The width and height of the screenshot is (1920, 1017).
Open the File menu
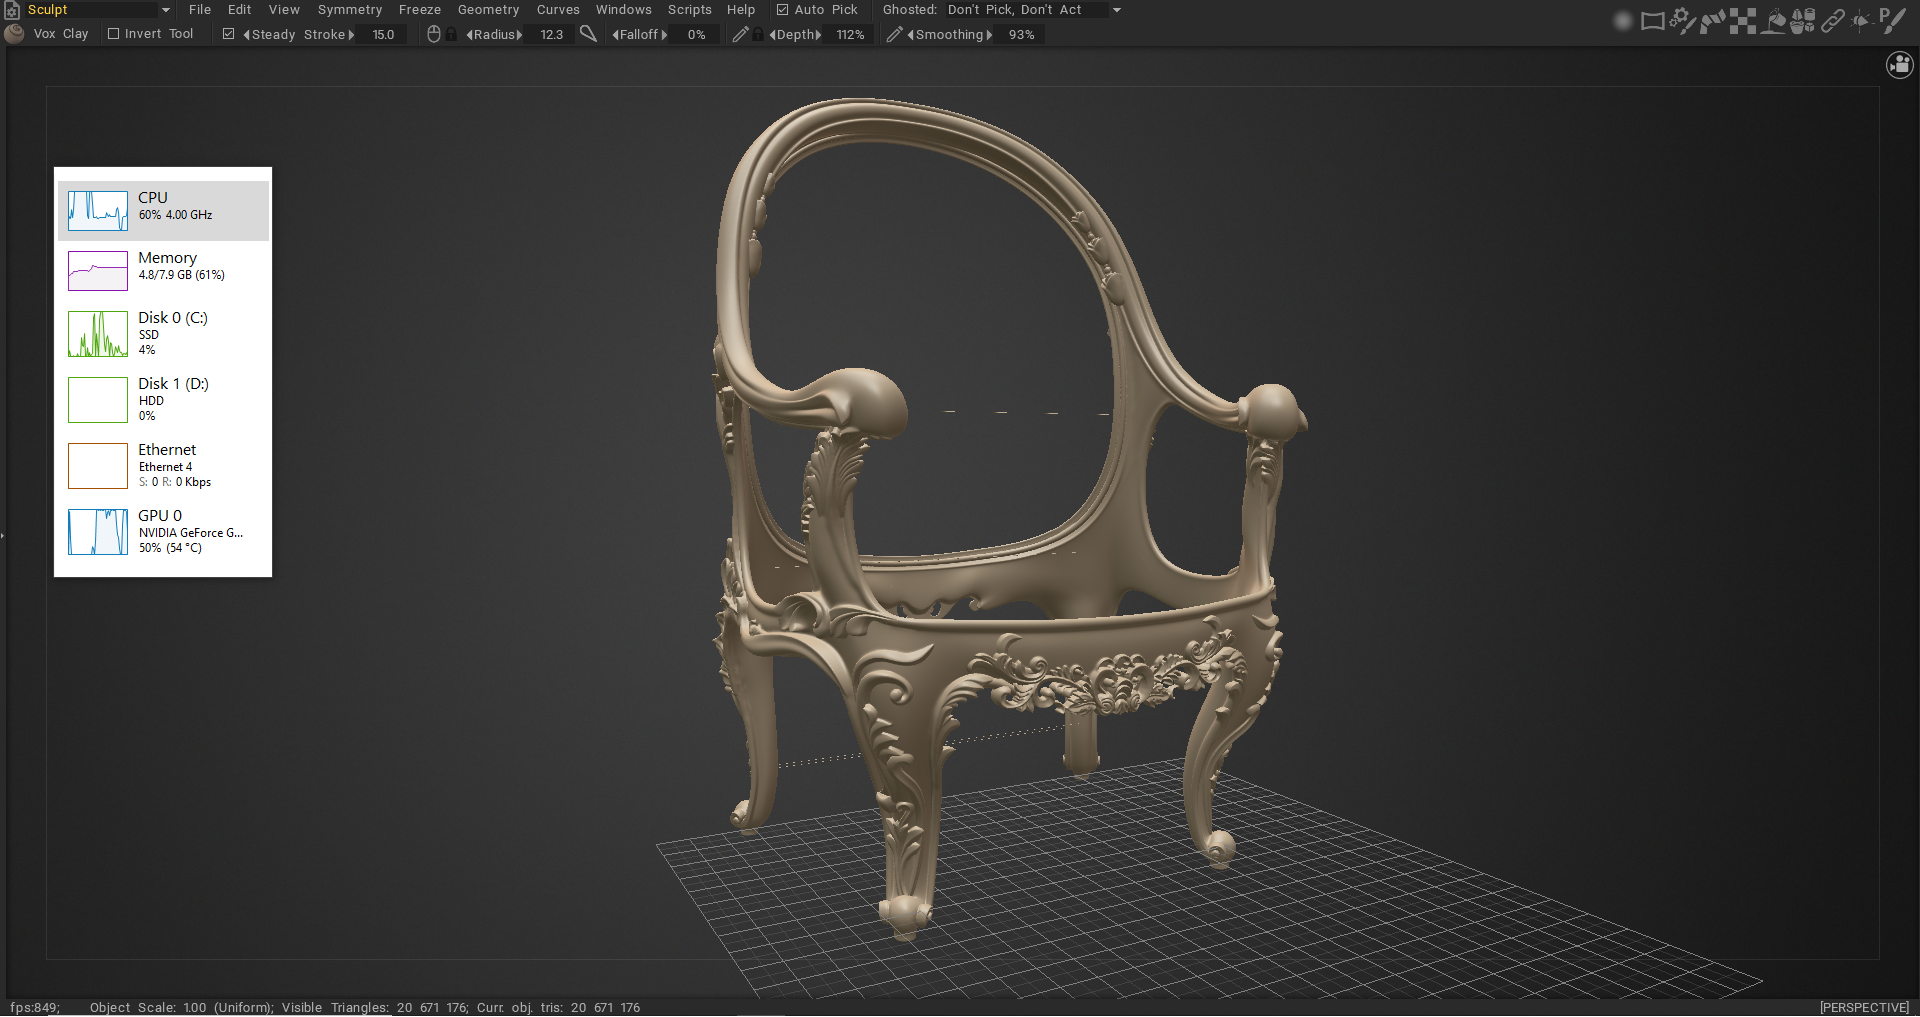[200, 10]
